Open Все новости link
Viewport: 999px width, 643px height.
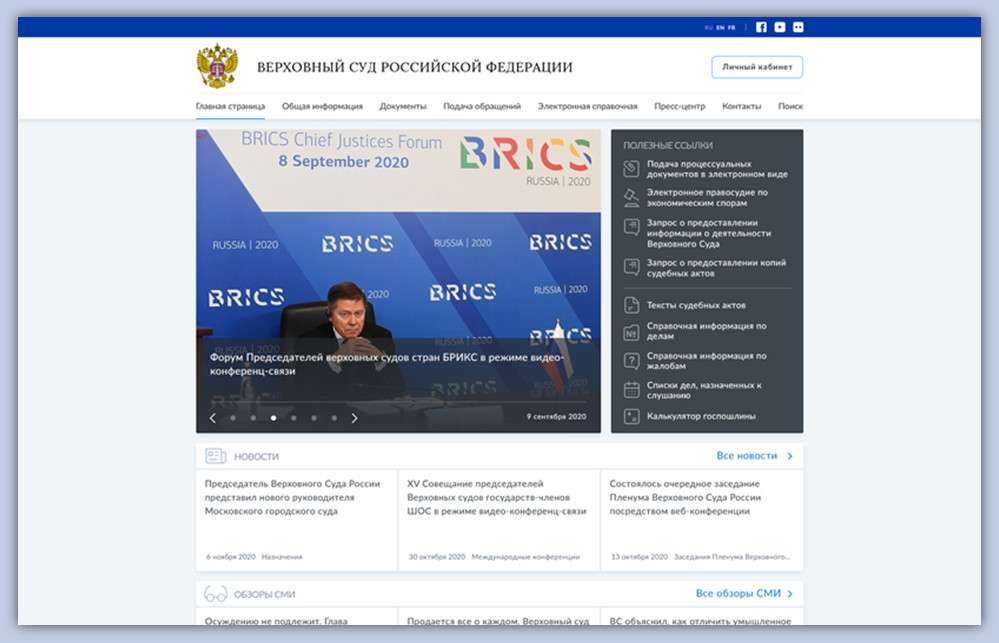tap(747, 456)
